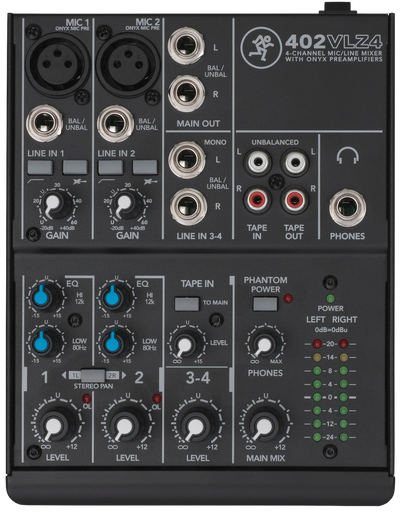Click the Line In 3-4 mono left jack
400x515 pixels.
pyautogui.click(x=187, y=160)
